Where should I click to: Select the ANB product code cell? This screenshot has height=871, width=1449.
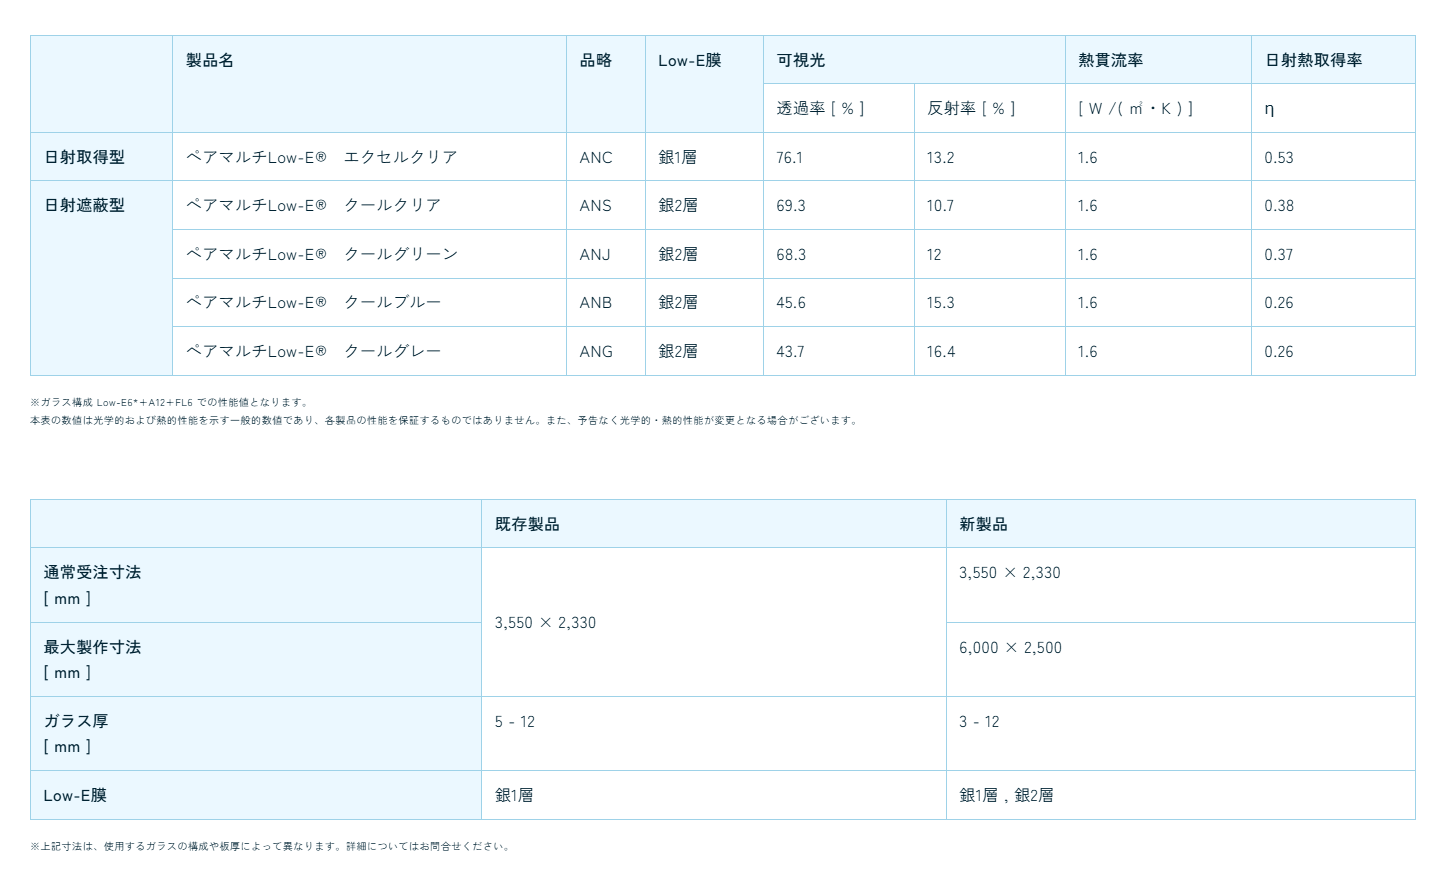(x=596, y=303)
